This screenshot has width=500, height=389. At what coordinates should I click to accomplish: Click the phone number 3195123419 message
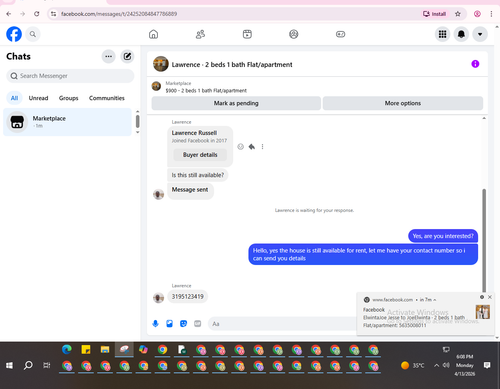coord(188,296)
